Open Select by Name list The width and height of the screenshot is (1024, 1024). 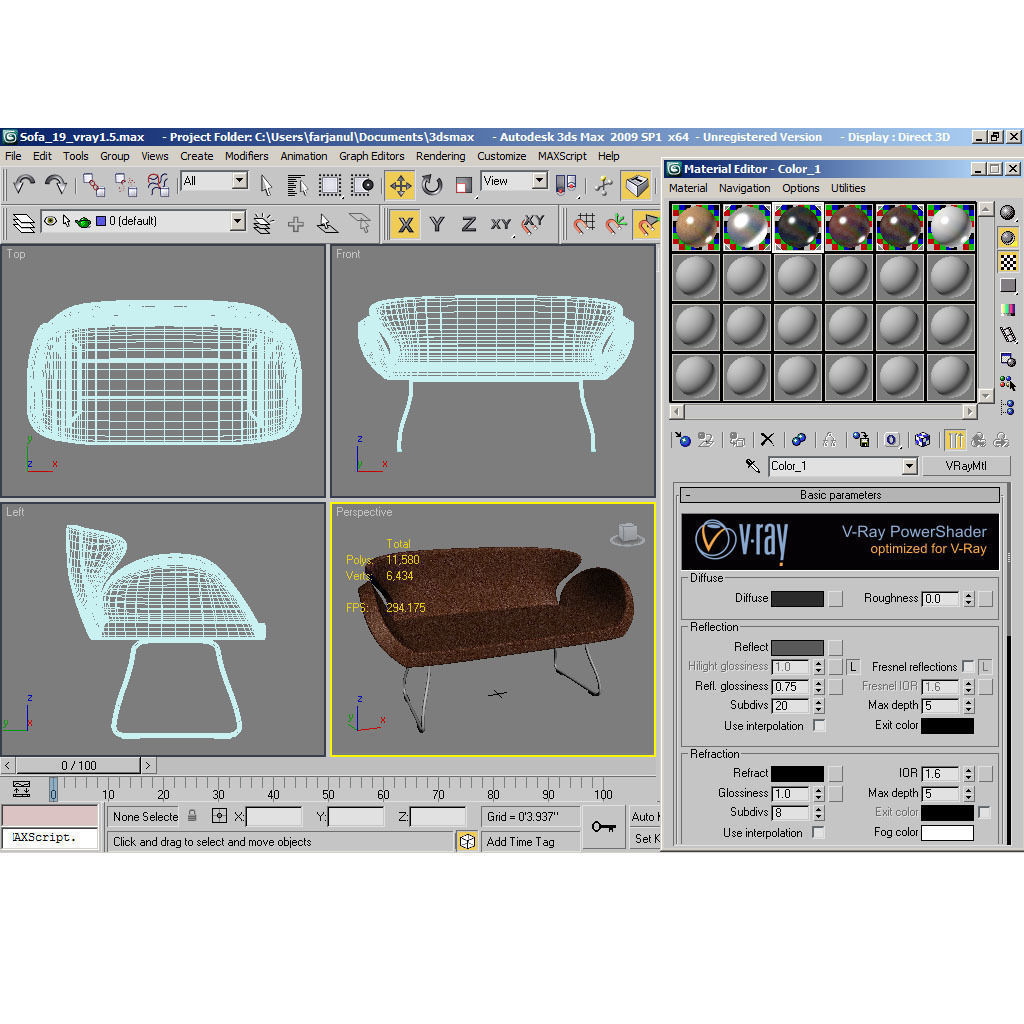tap(298, 185)
